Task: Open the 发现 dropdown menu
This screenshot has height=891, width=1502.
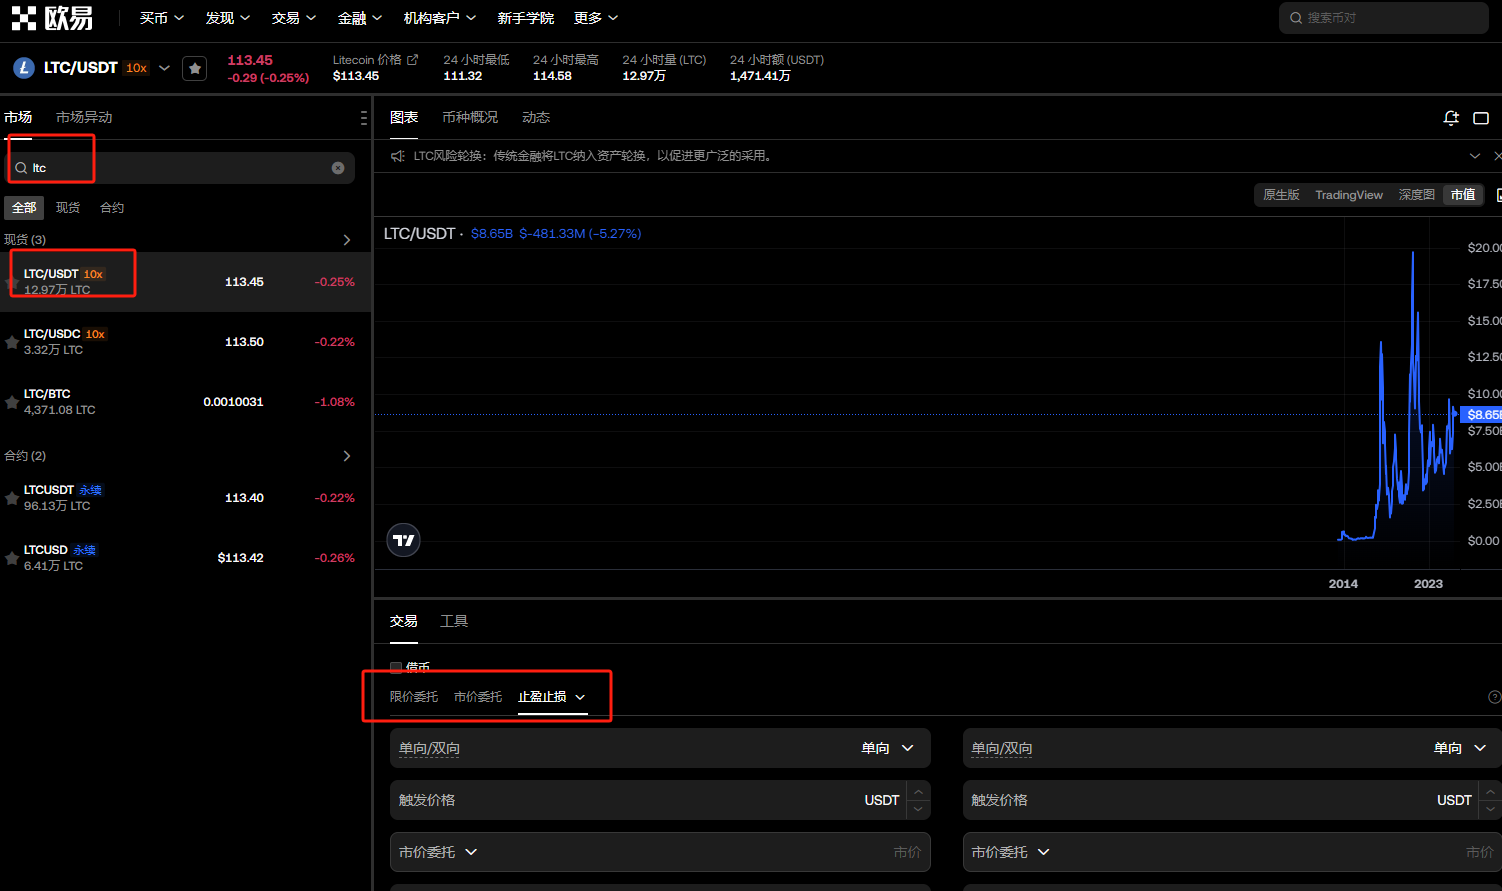Action: point(228,18)
